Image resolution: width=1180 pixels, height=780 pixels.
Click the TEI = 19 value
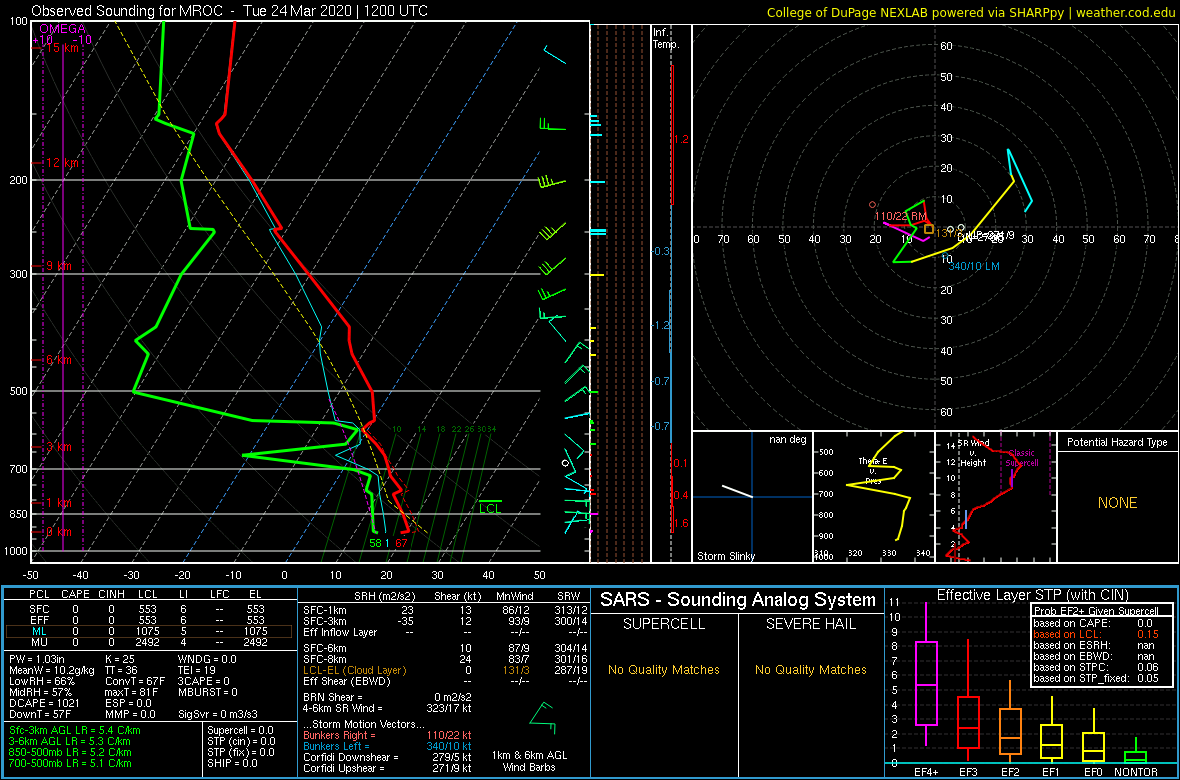198,672
